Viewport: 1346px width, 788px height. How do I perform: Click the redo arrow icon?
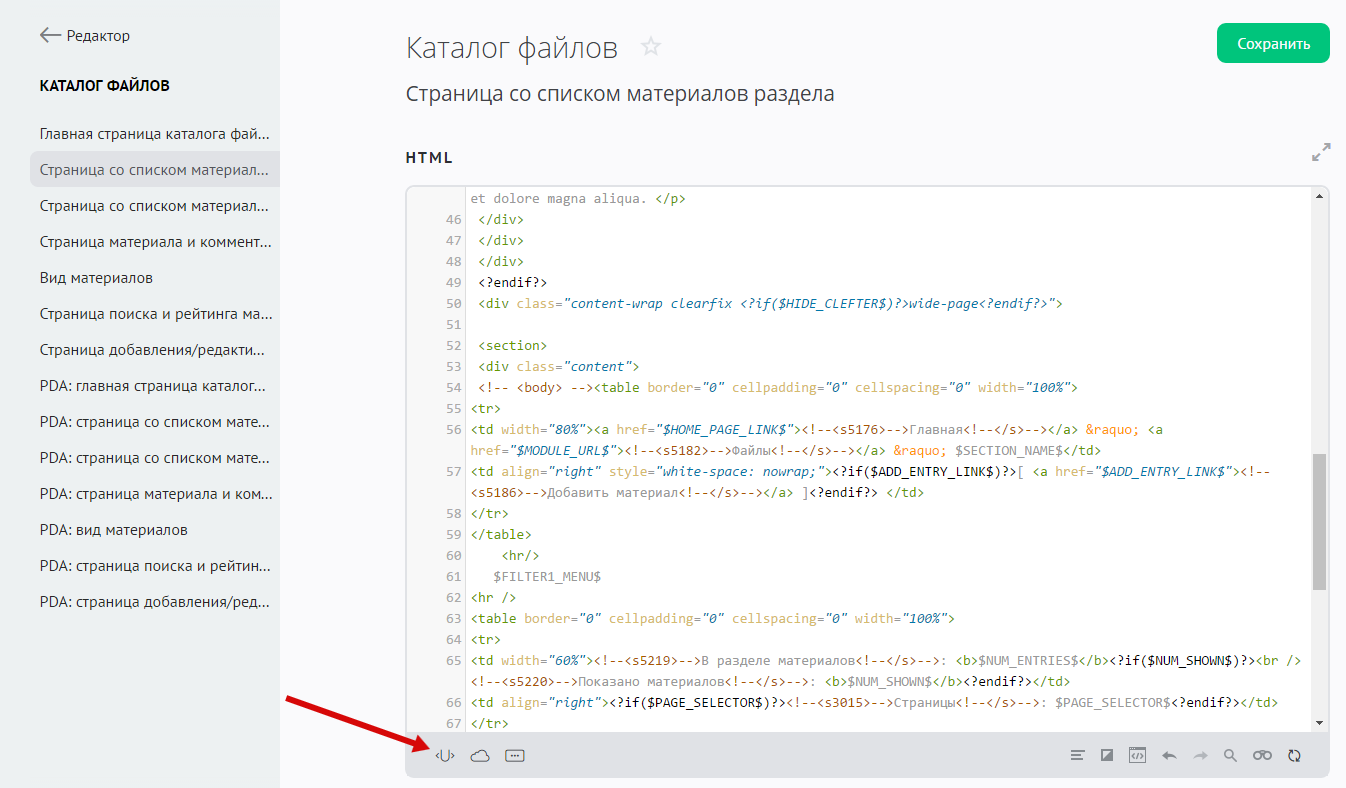coord(1200,756)
